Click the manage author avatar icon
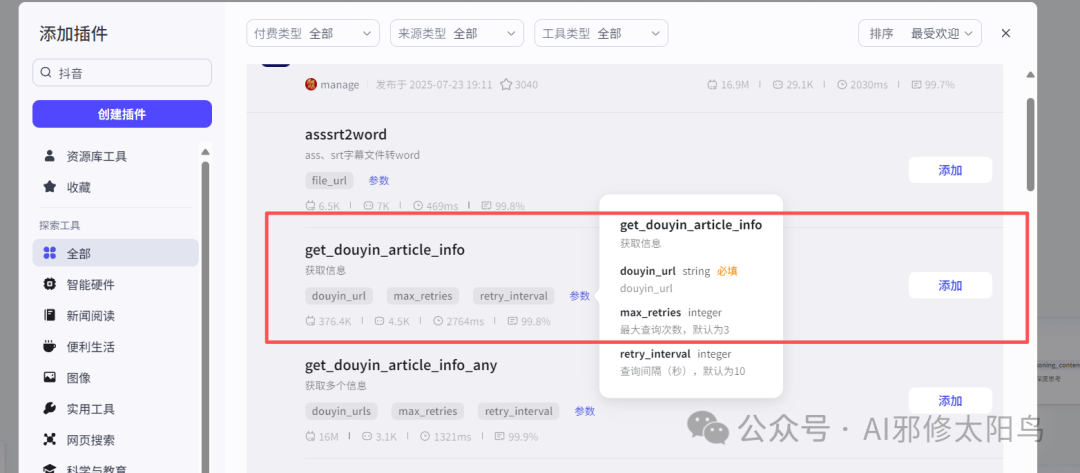 [x=311, y=85]
